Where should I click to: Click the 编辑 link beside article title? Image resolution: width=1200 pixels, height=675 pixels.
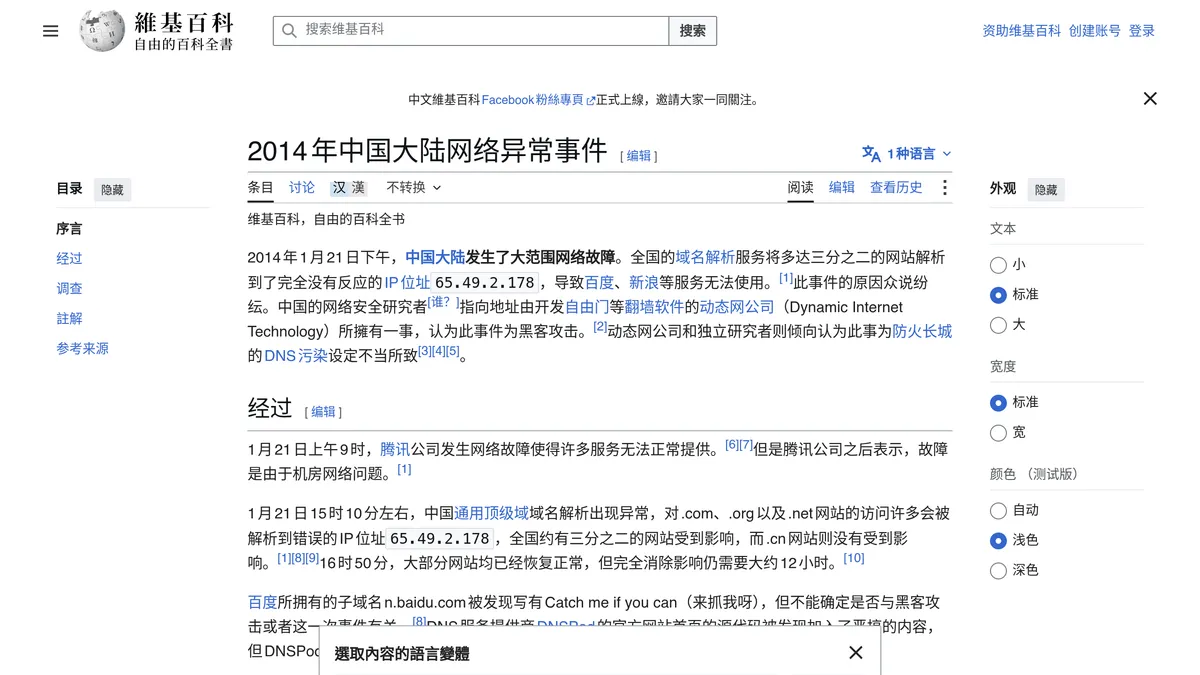(639, 156)
